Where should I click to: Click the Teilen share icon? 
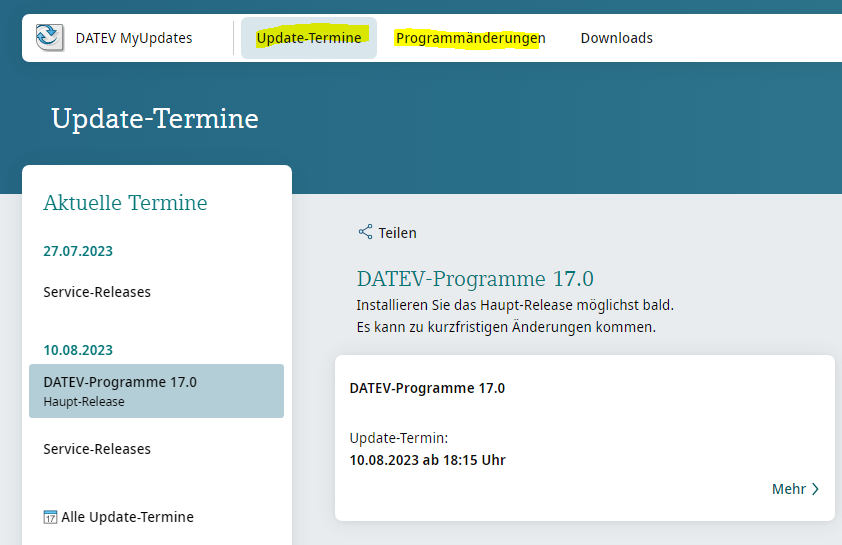366,232
